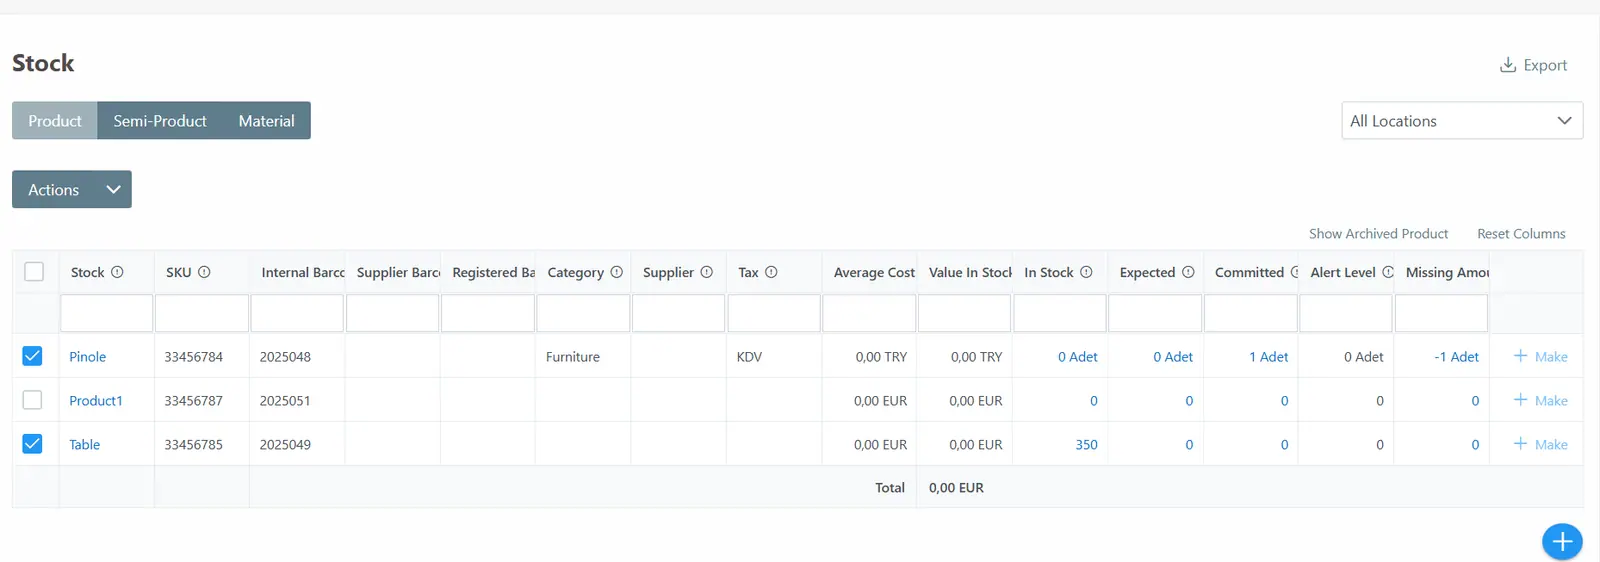1600x562 pixels.
Task: Click the Stock column filter field
Action: (107, 313)
